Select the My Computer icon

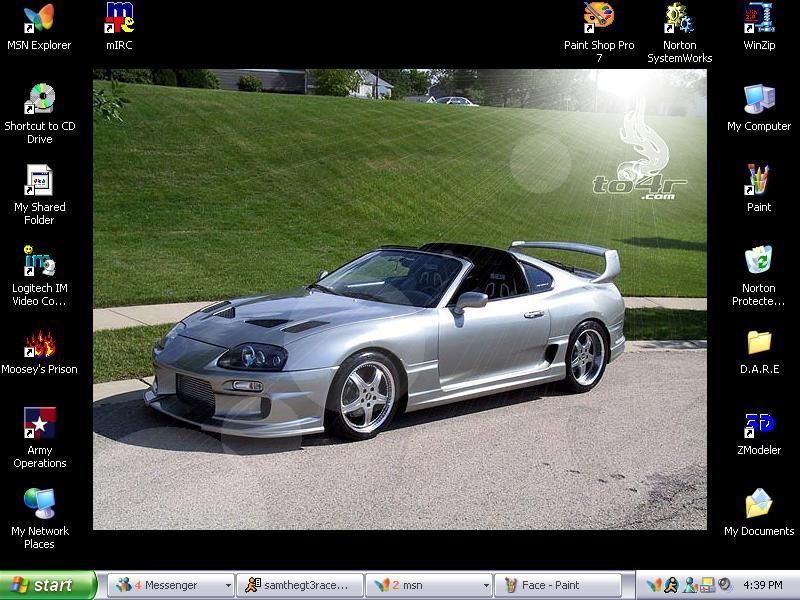coord(759,100)
